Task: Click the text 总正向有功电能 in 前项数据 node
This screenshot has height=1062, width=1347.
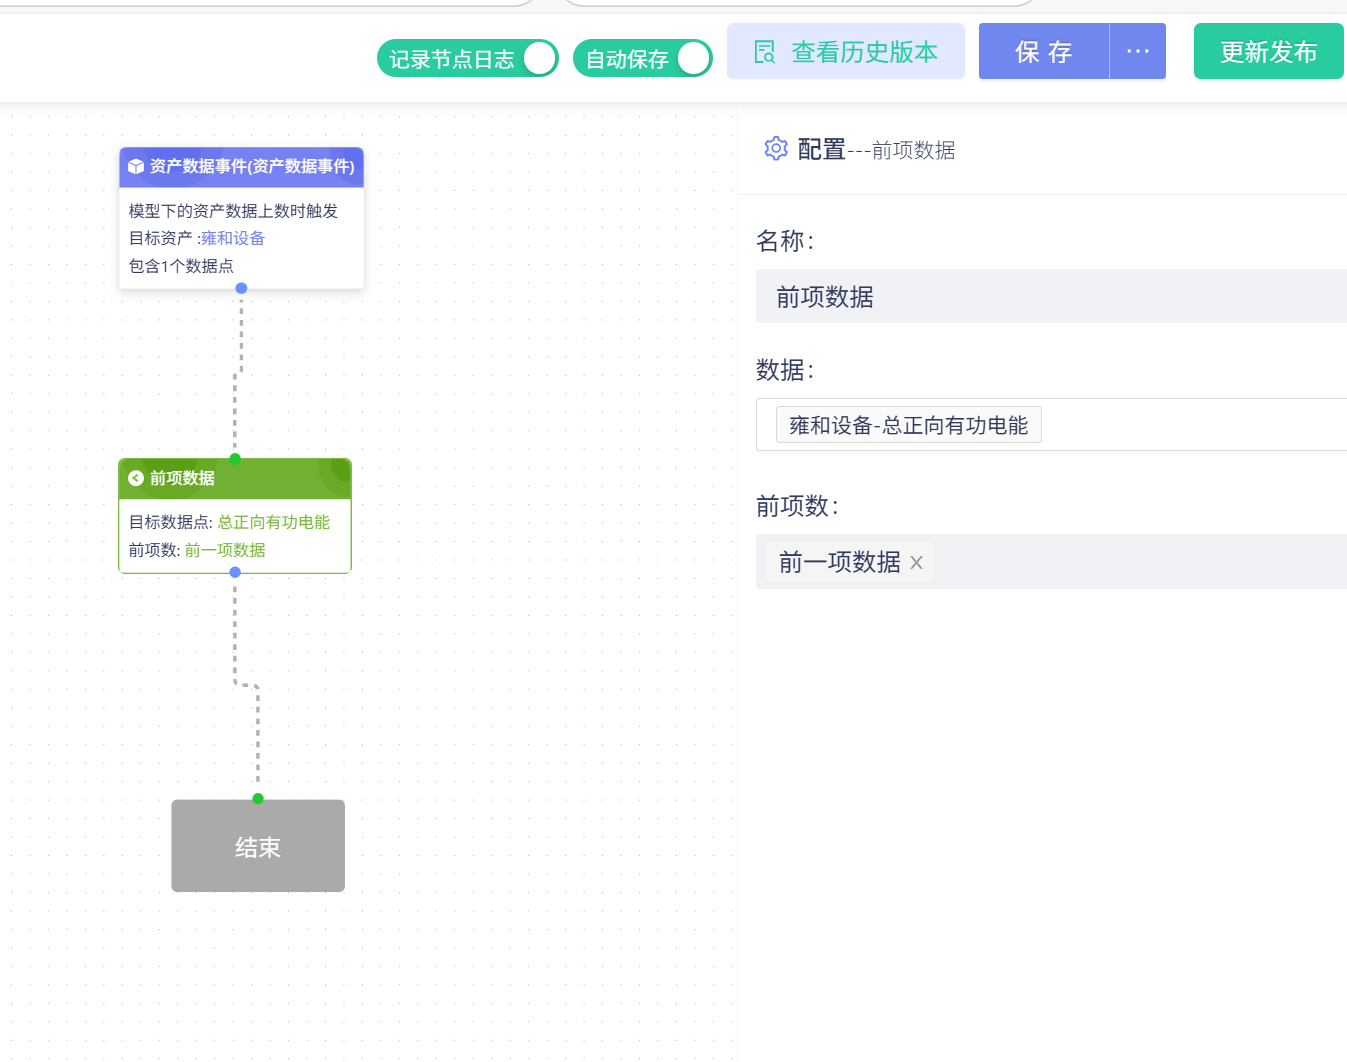Action: point(274,522)
